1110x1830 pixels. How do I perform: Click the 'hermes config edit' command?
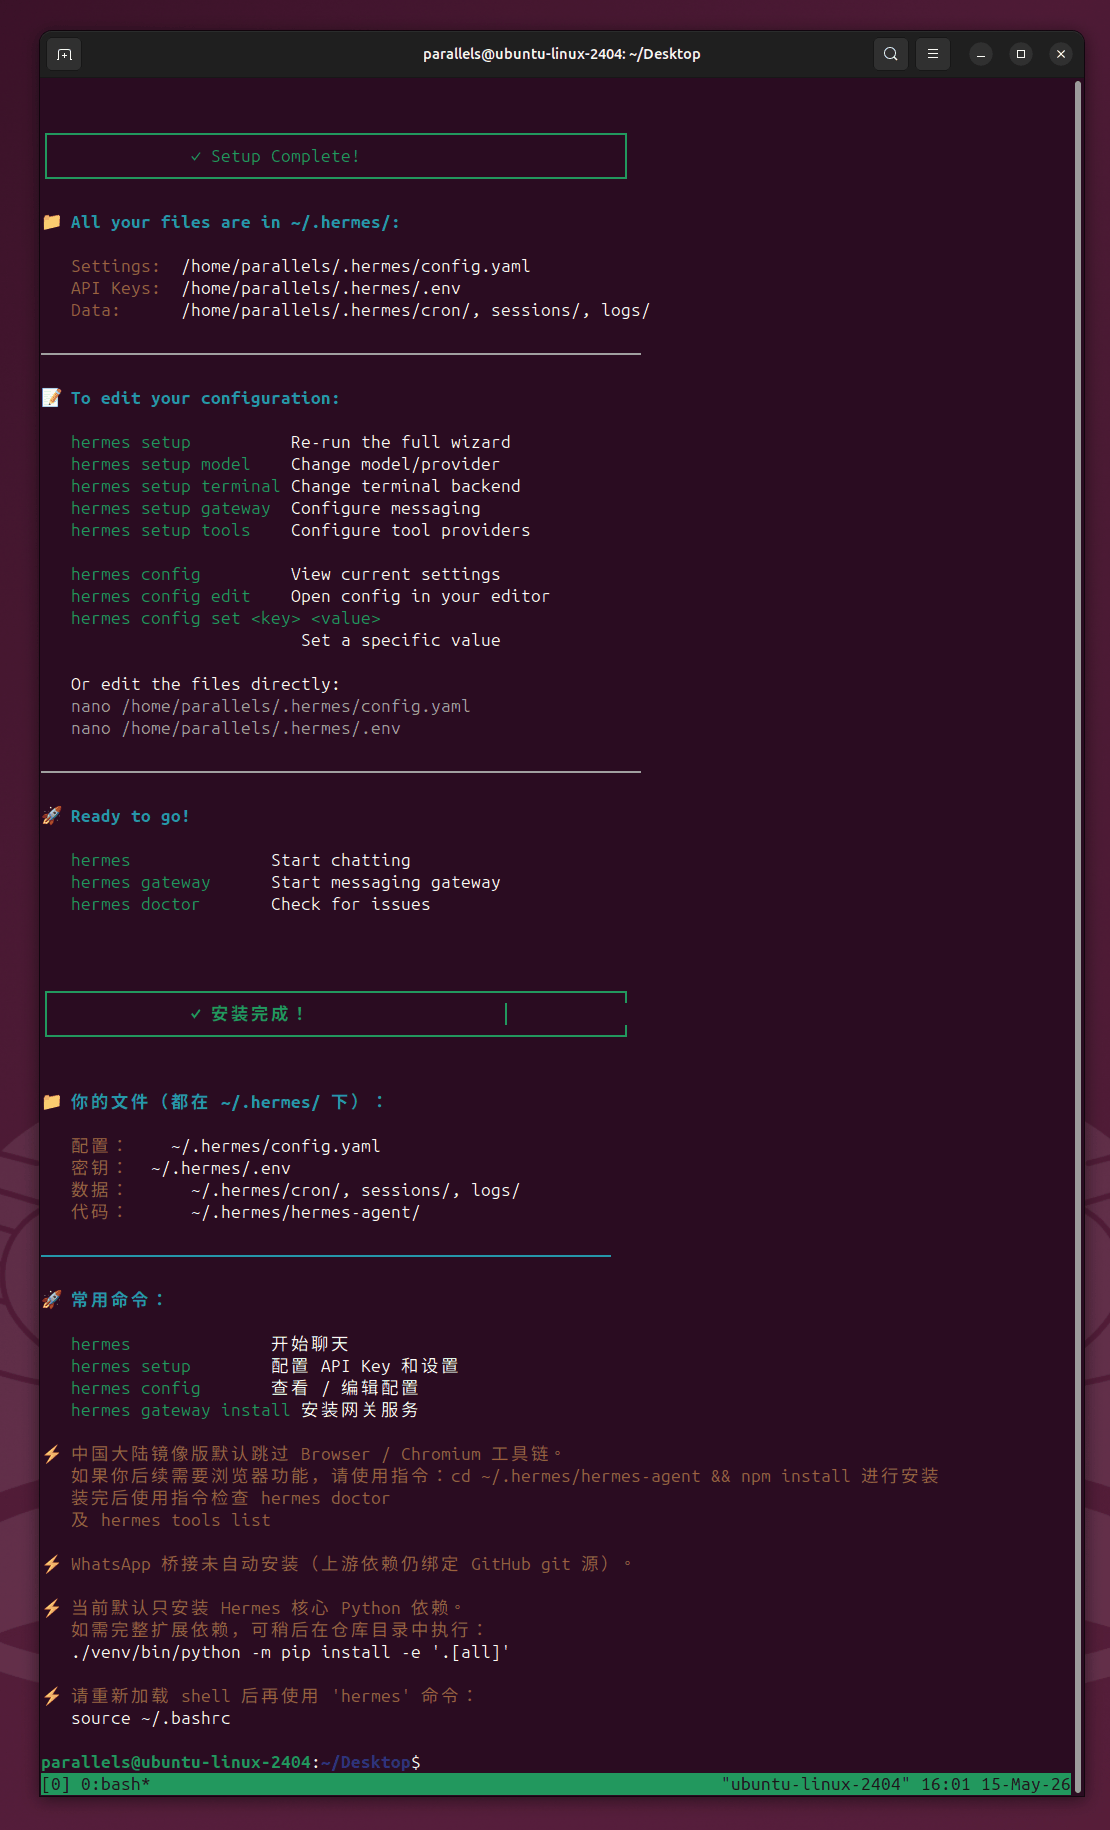click(160, 596)
